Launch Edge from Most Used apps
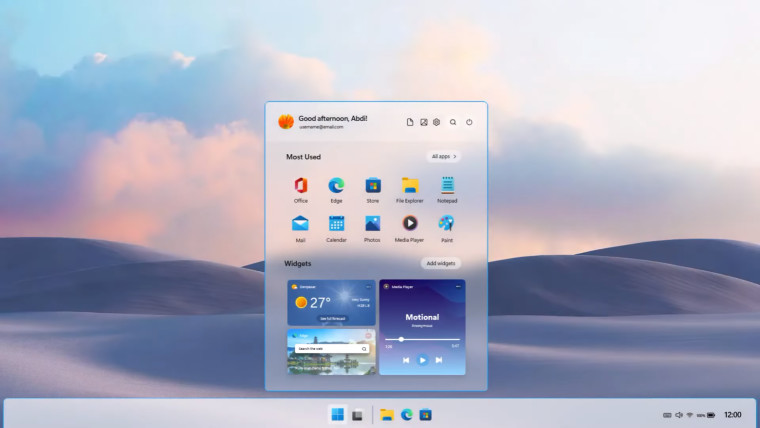This screenshot has width=760, height=428. (x=336, y=190)
